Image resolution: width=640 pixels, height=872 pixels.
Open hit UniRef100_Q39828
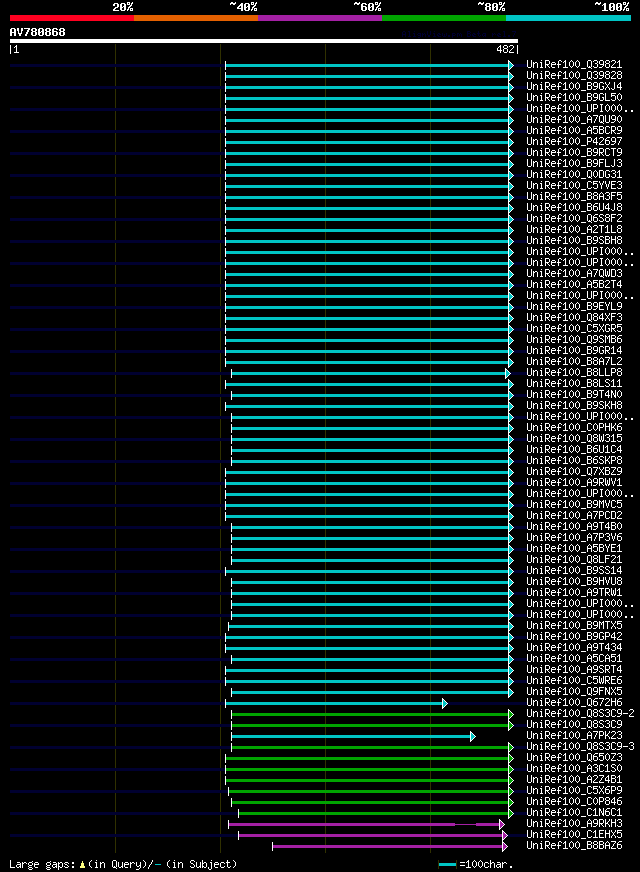(x=574, y=75)
